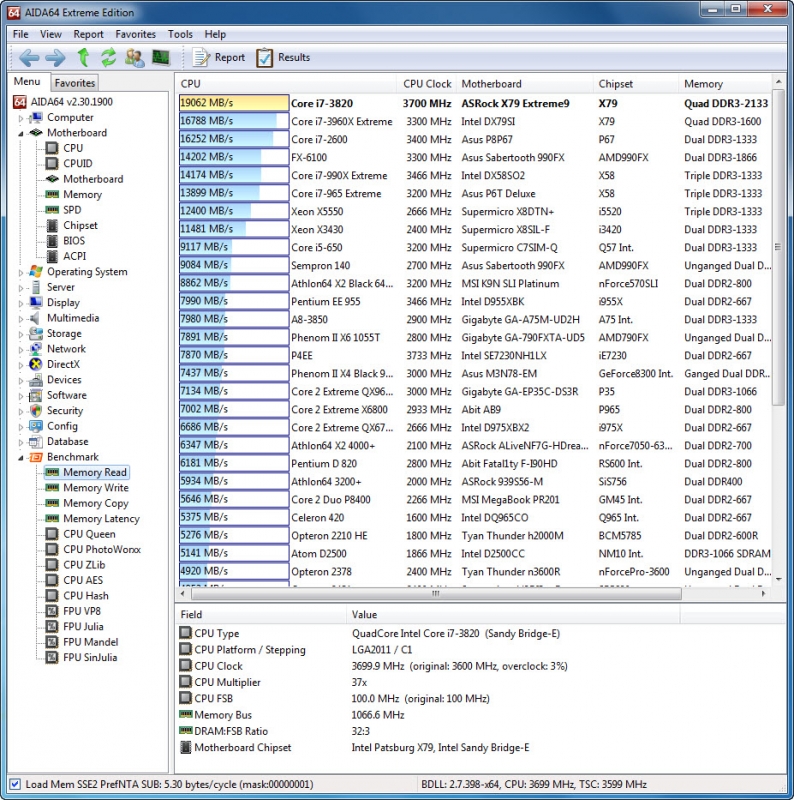Screen dimensions: 794x800
Task: Click the Forward navigation arrow
Action: click(x=55, y=58)
